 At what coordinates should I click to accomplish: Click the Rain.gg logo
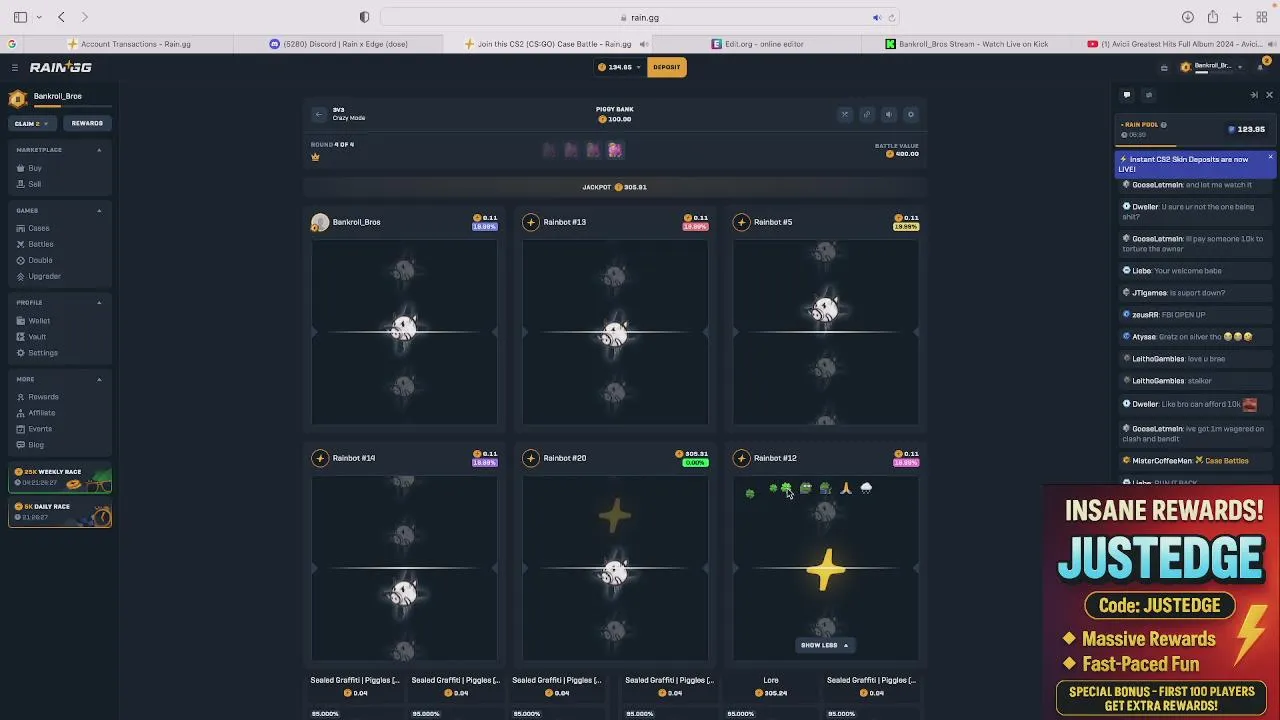pyautogui.click(x=60, y=67)
